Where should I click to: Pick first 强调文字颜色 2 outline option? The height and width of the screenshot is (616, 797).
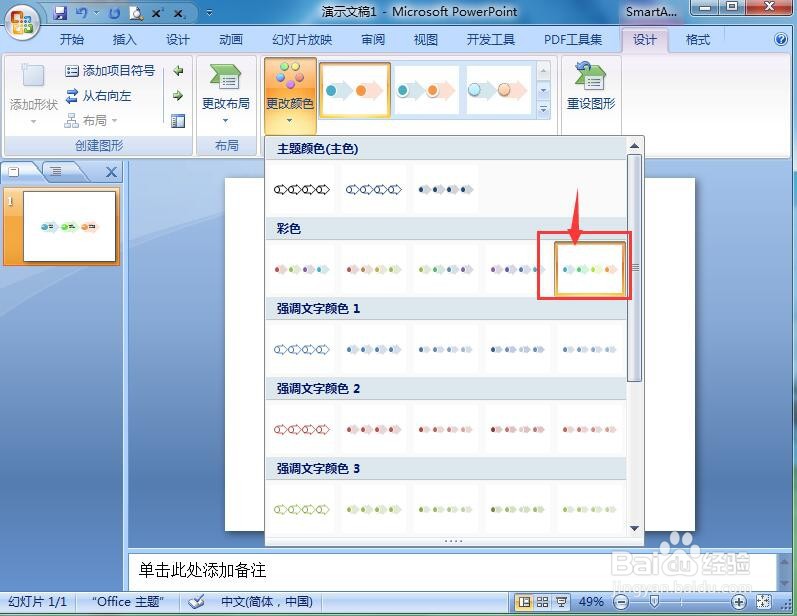(x=301, y=429)
